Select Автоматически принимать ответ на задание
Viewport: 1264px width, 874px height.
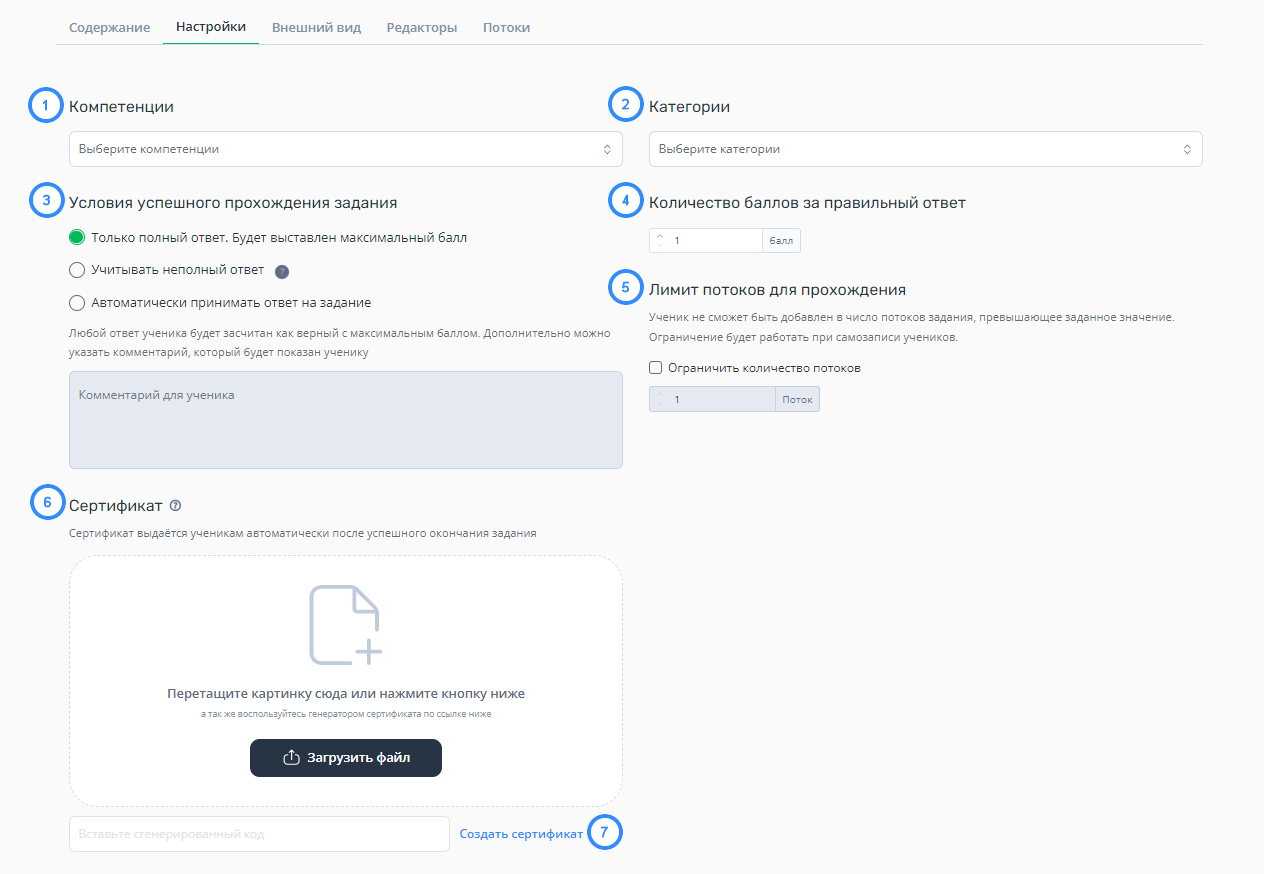(x=77, y=302)
